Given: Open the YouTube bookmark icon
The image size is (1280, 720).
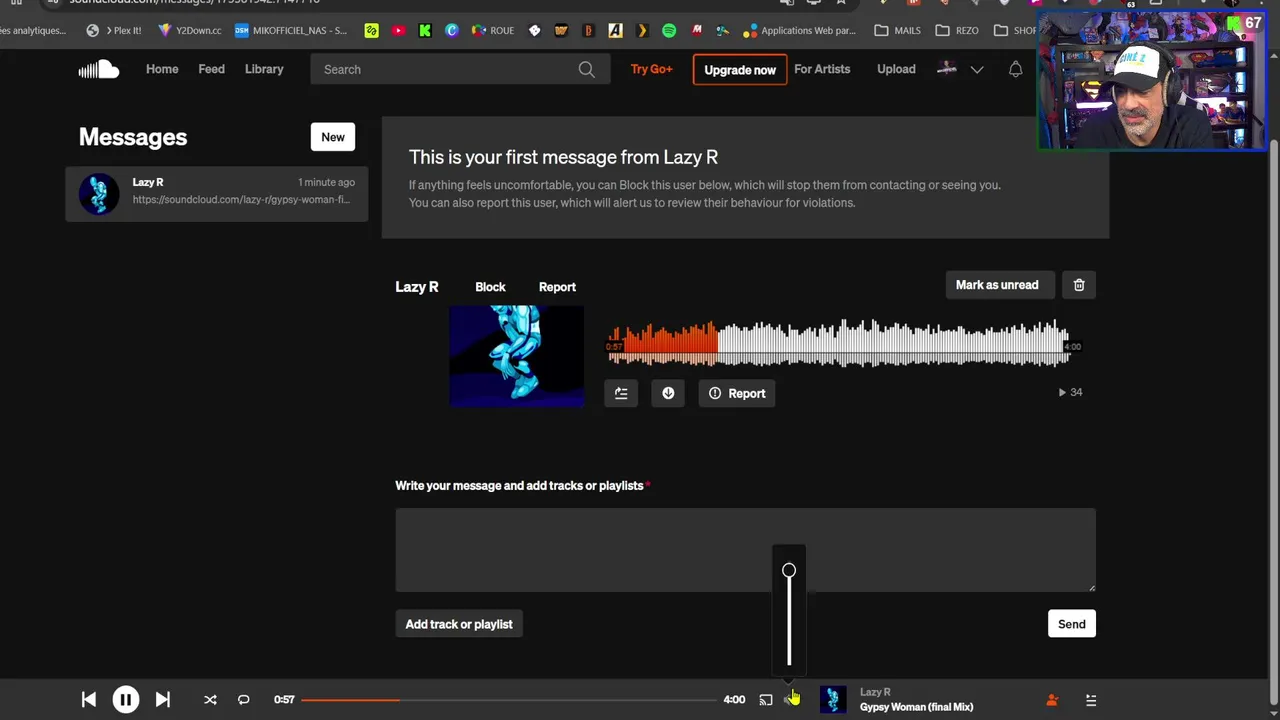Looking at the screenshot, I should point(398,30).
